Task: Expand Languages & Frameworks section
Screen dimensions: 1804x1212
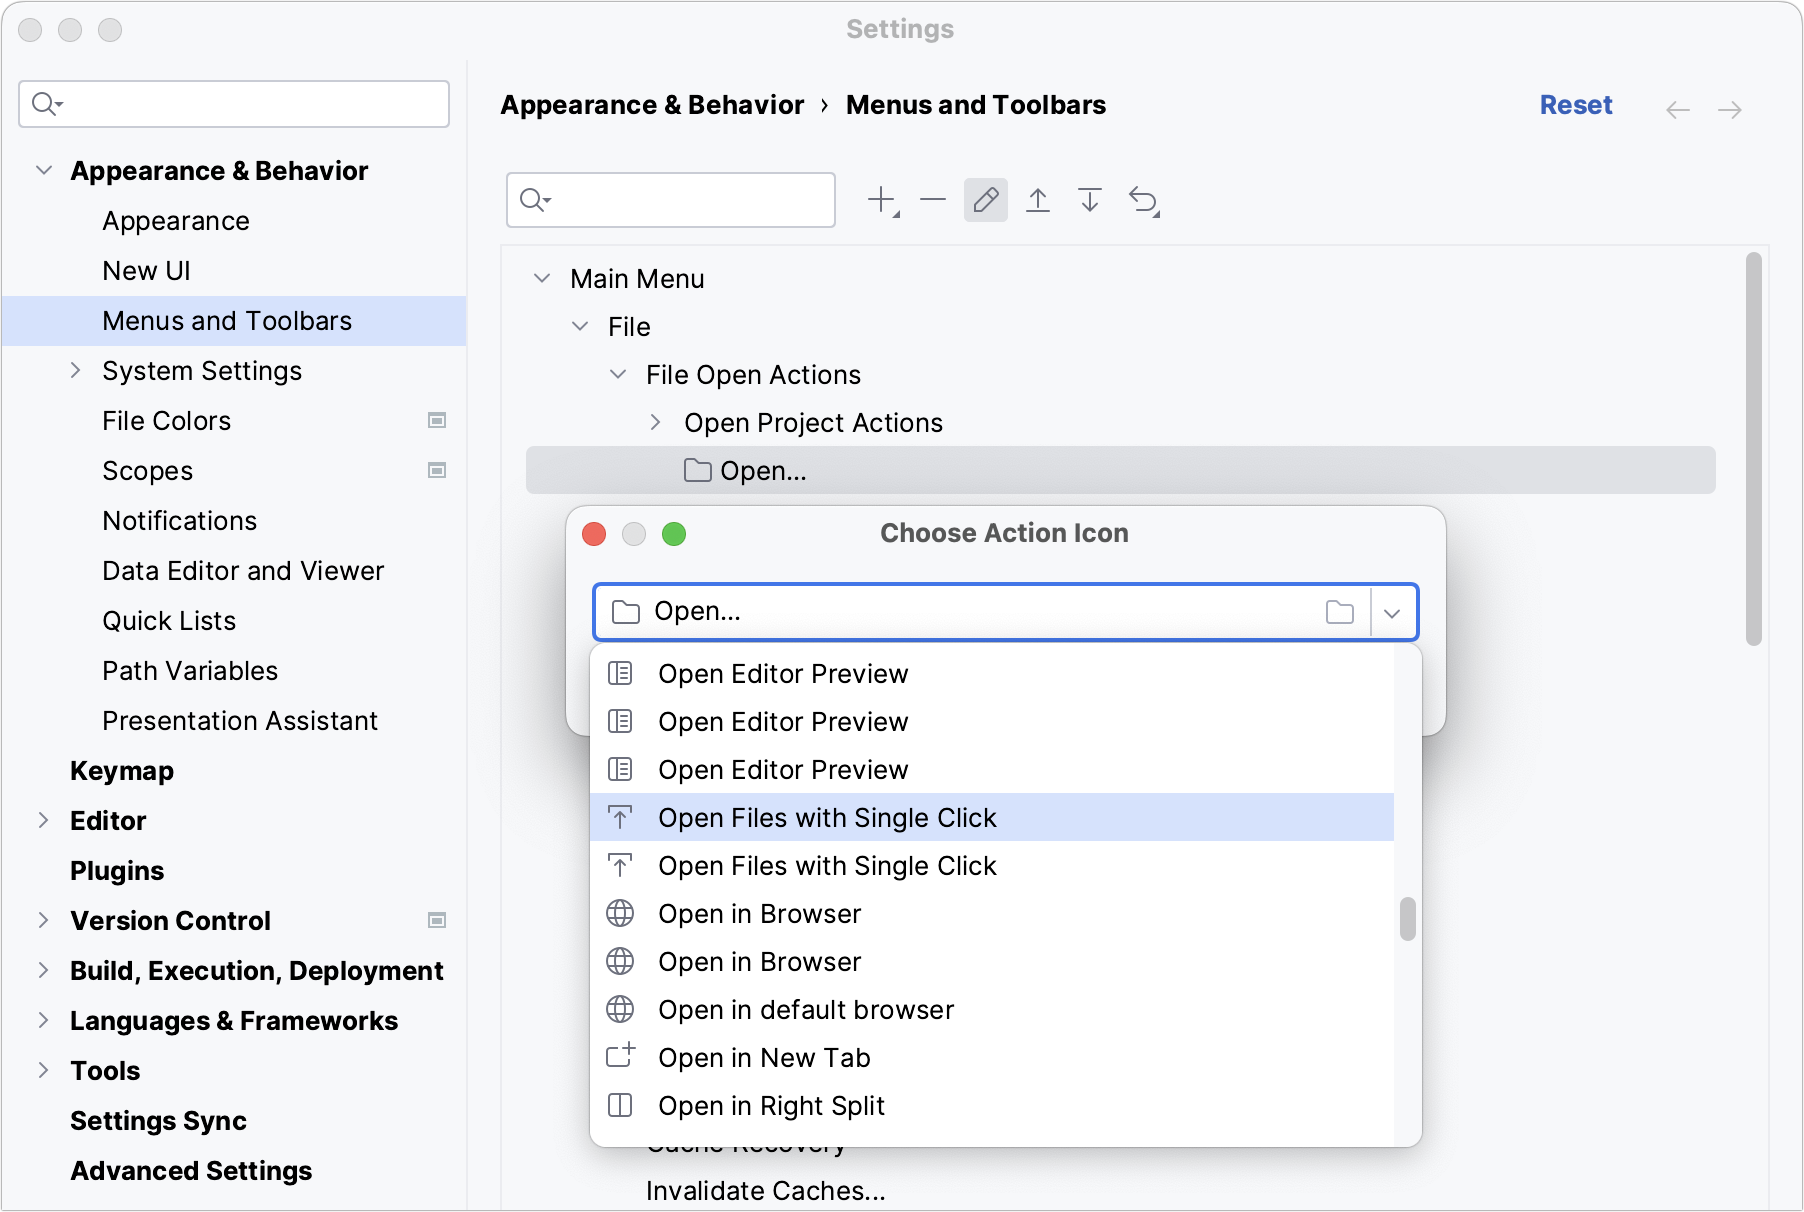Action: (43, 1020)
